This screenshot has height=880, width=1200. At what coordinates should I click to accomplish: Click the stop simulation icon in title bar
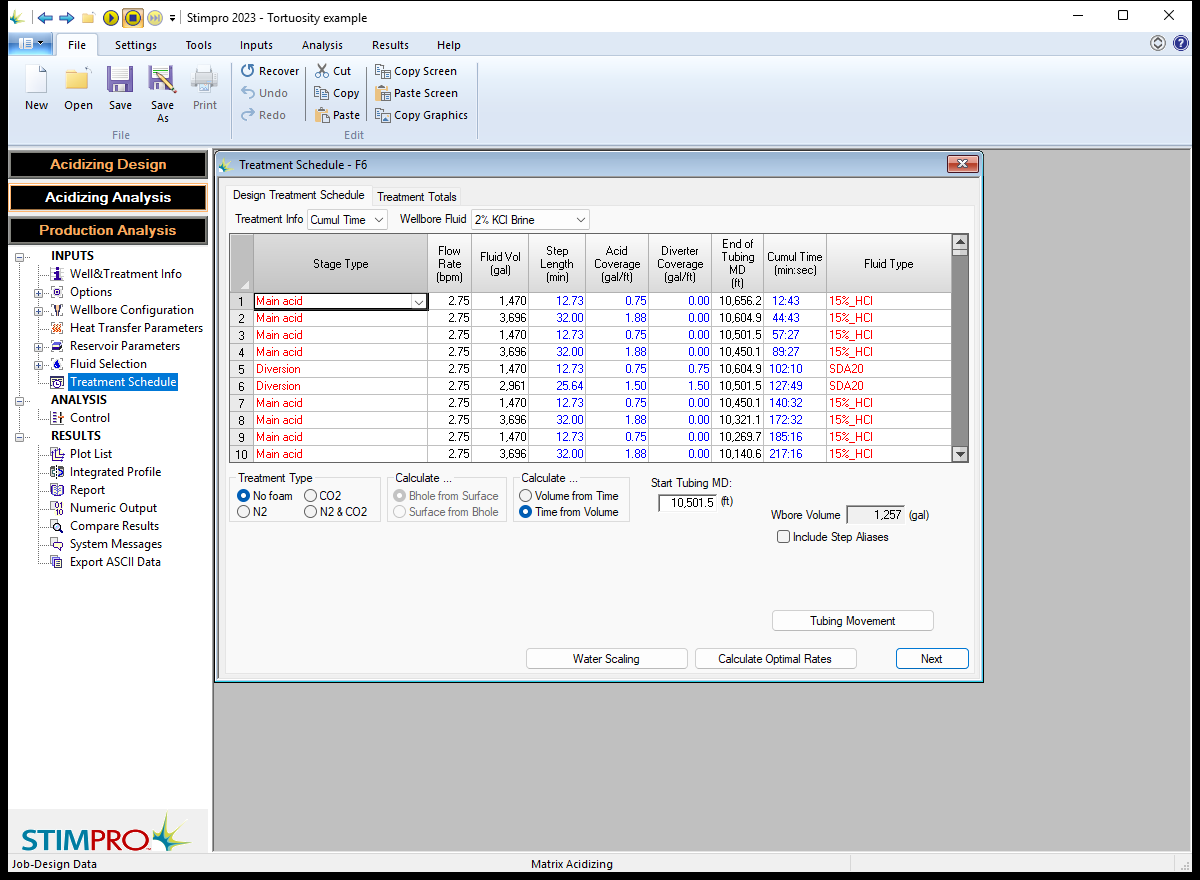[x=133, y=18]
